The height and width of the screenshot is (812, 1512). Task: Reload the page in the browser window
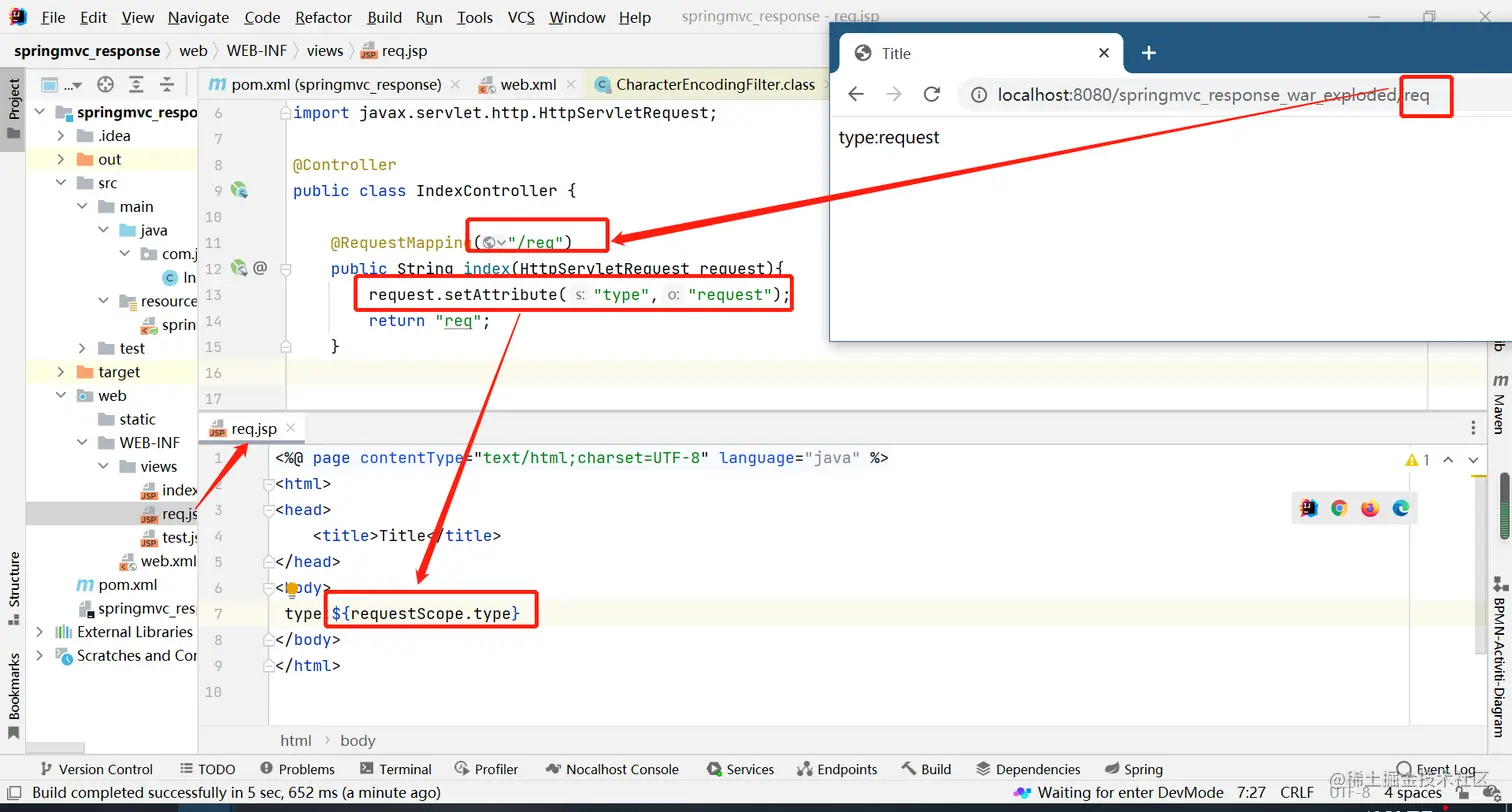point(932,94)
